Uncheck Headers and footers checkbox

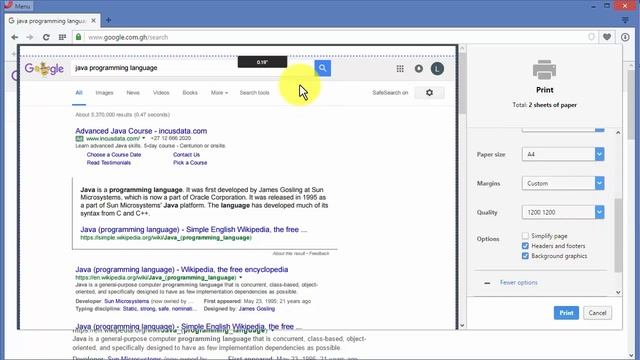[525, 246]
